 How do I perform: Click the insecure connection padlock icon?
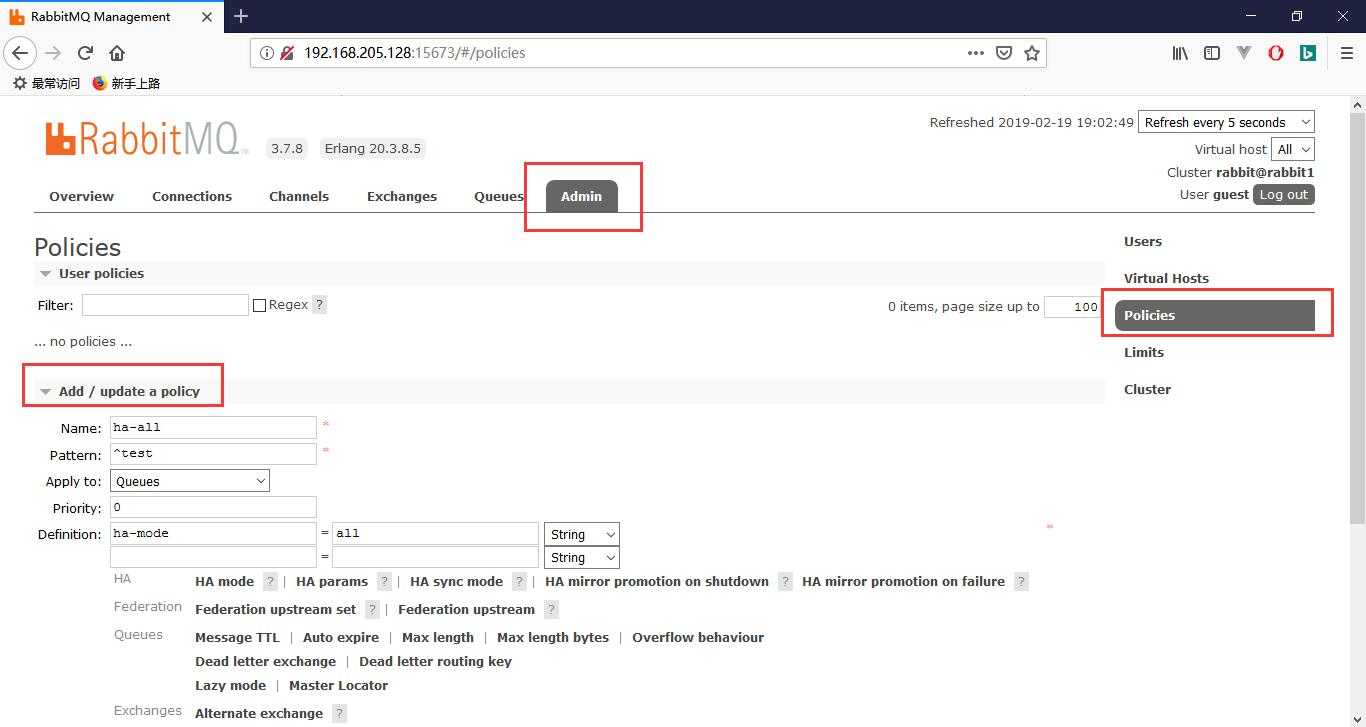pyautogui.click(x=287, y=53)
